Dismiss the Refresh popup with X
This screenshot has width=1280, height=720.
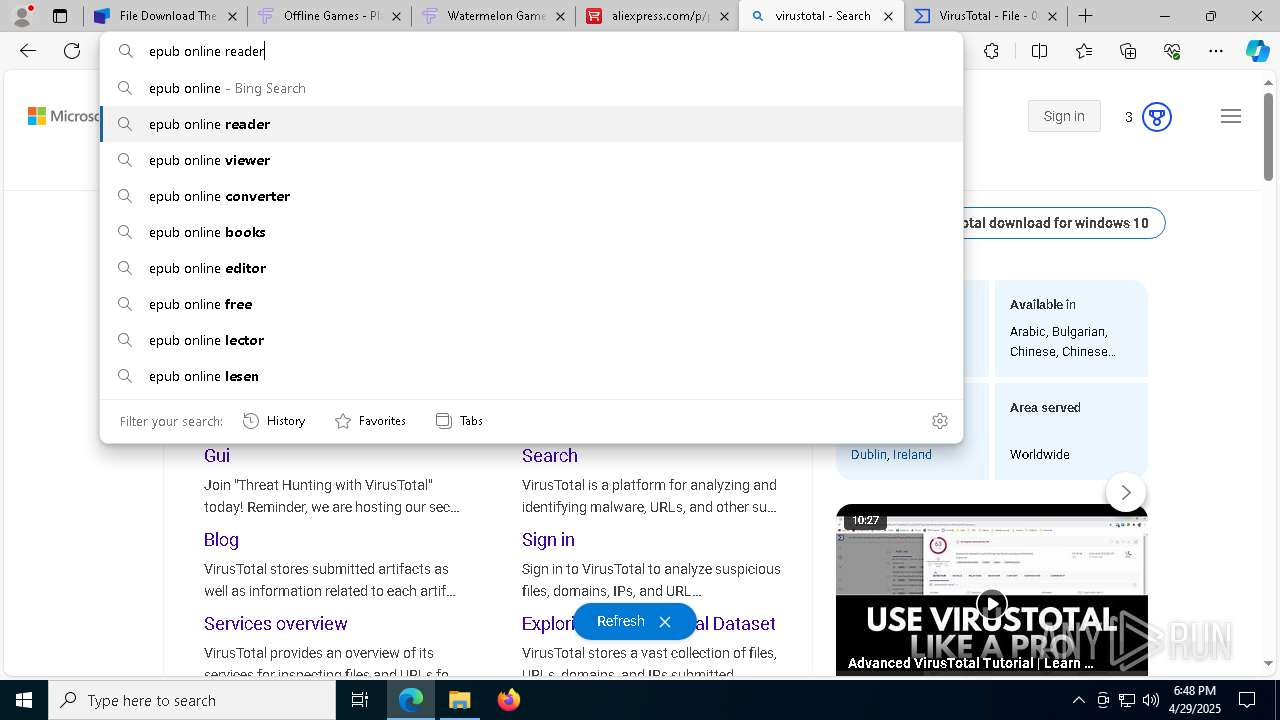click(x=665, y=622)
